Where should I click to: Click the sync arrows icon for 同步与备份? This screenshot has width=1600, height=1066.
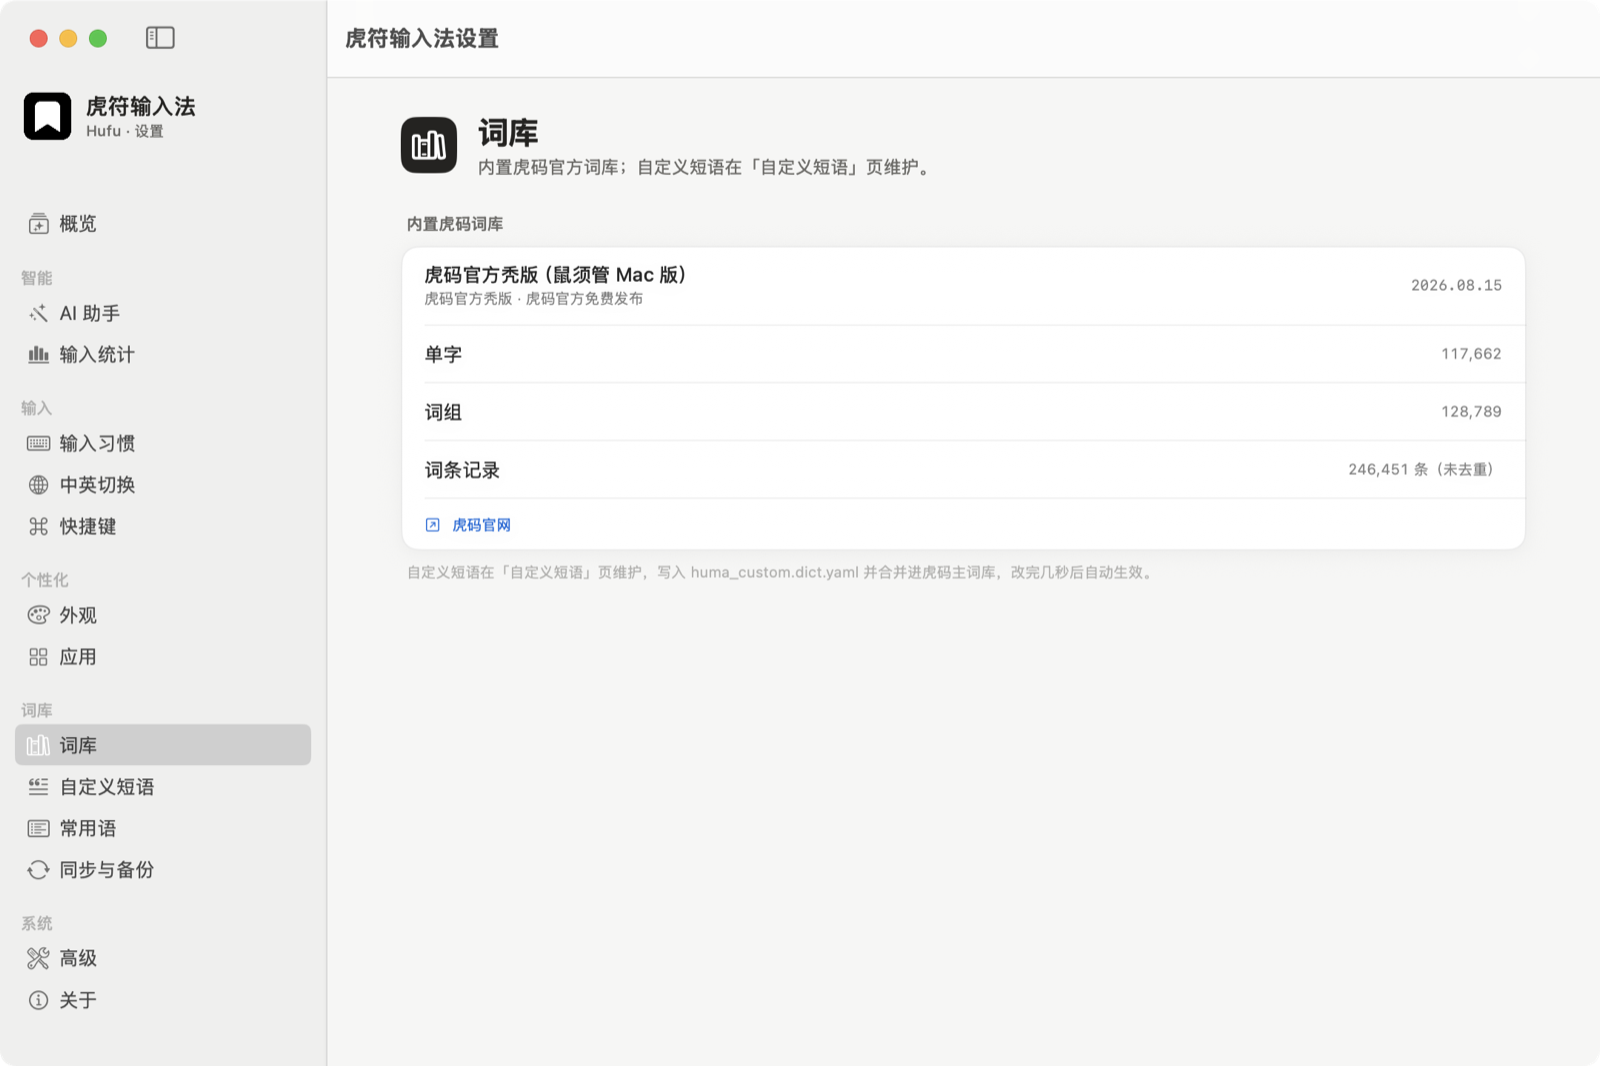(38, 871)
